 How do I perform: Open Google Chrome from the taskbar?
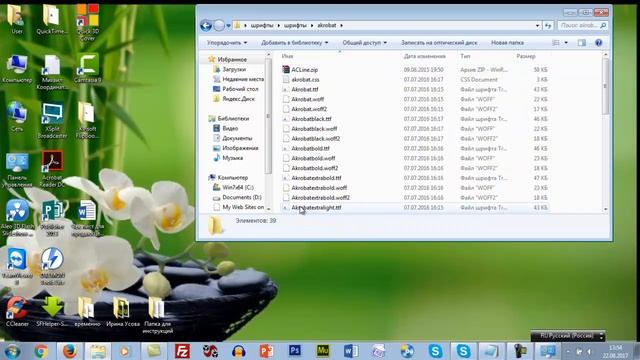click(x=41, y=351)
